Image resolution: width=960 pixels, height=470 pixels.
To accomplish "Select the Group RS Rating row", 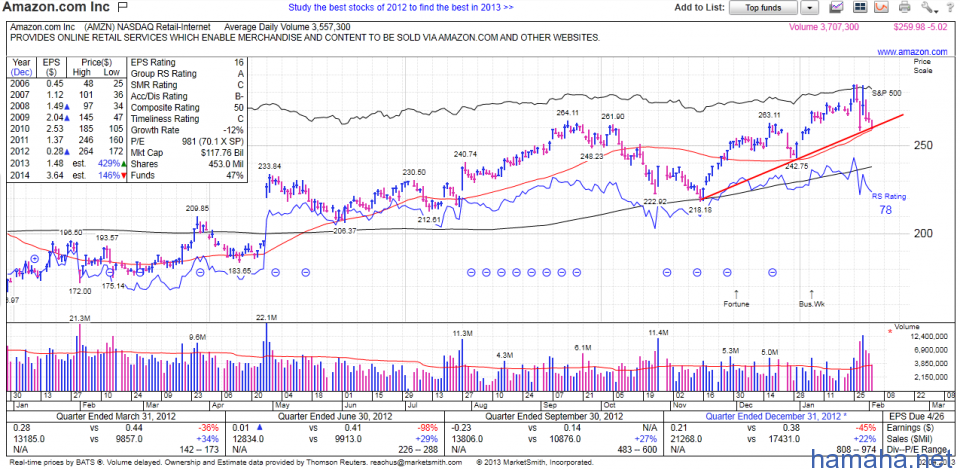I will point(187,73).
